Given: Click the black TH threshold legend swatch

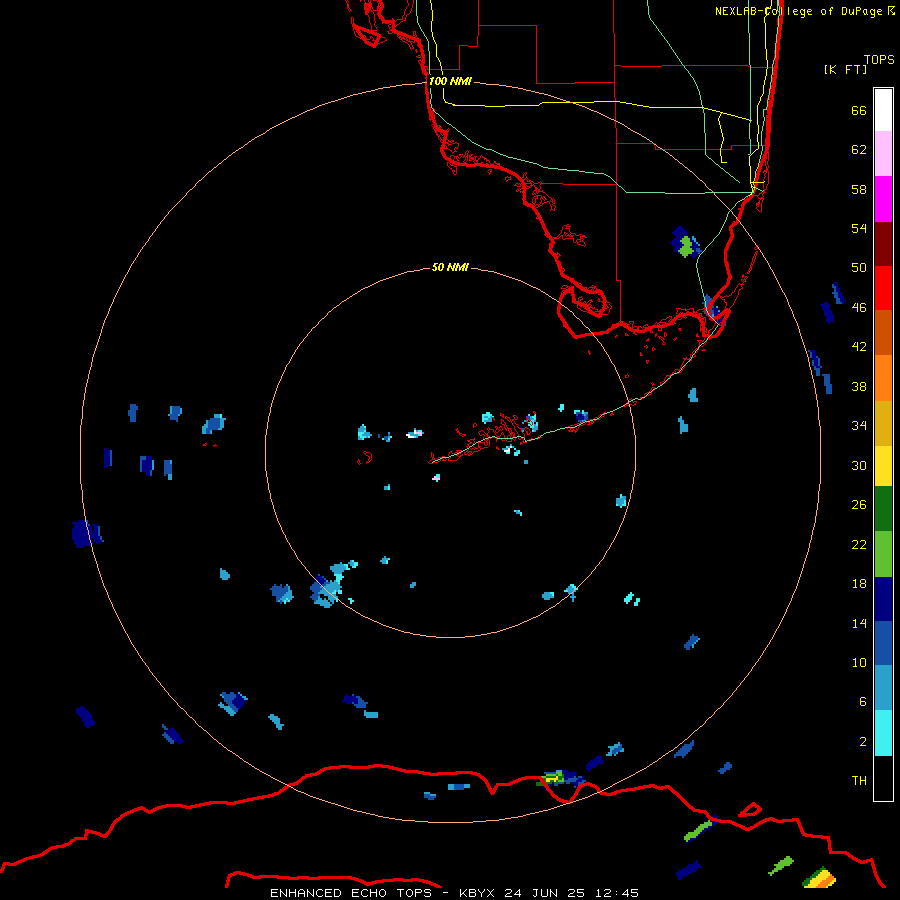Looking at the screenshot, I should tap(883, 778).
